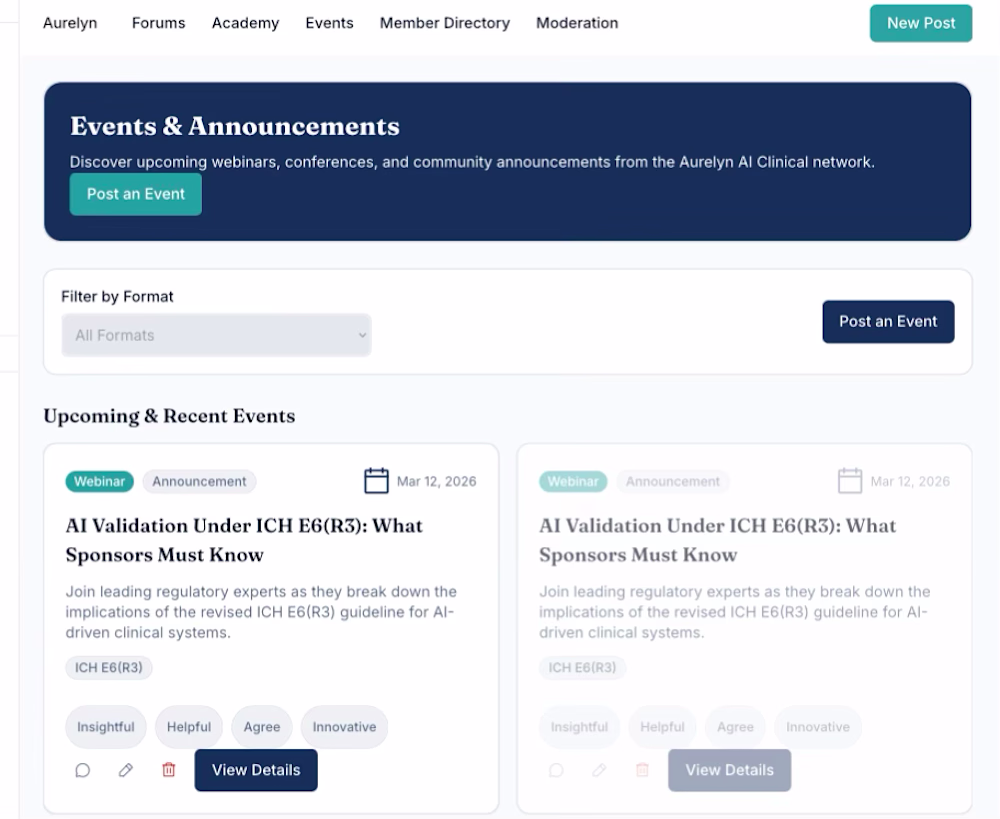This screenshot has height=819, width=1000.
Task: Open the Member Directory menu item
Action: coord(445,23)
